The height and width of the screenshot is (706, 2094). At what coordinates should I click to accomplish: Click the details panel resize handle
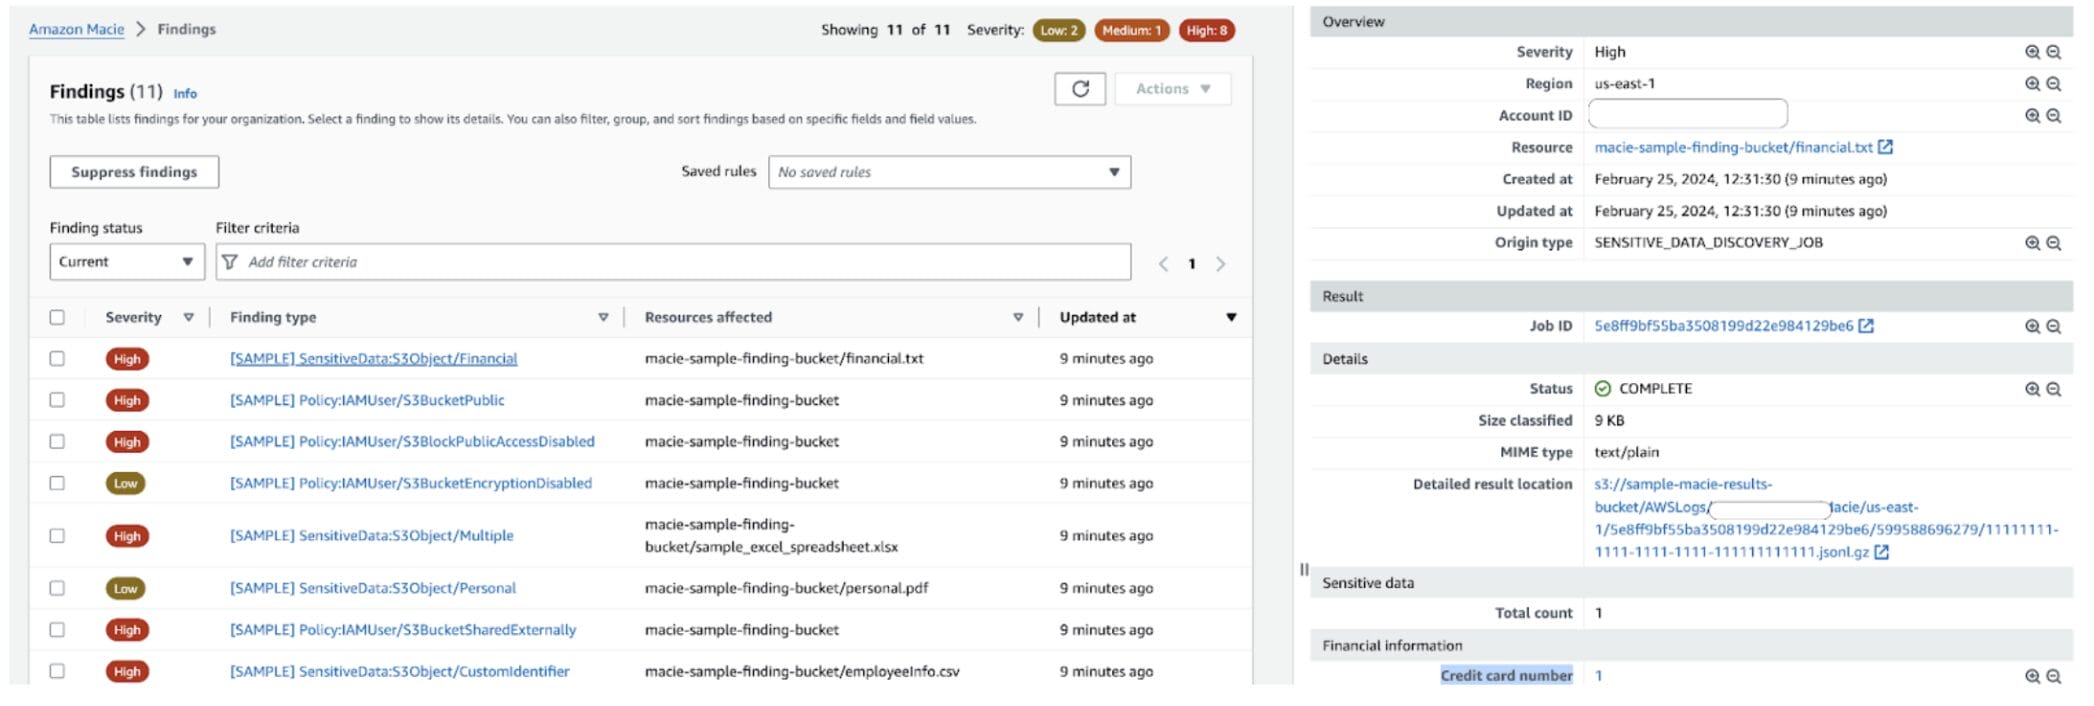point(1303,569)
